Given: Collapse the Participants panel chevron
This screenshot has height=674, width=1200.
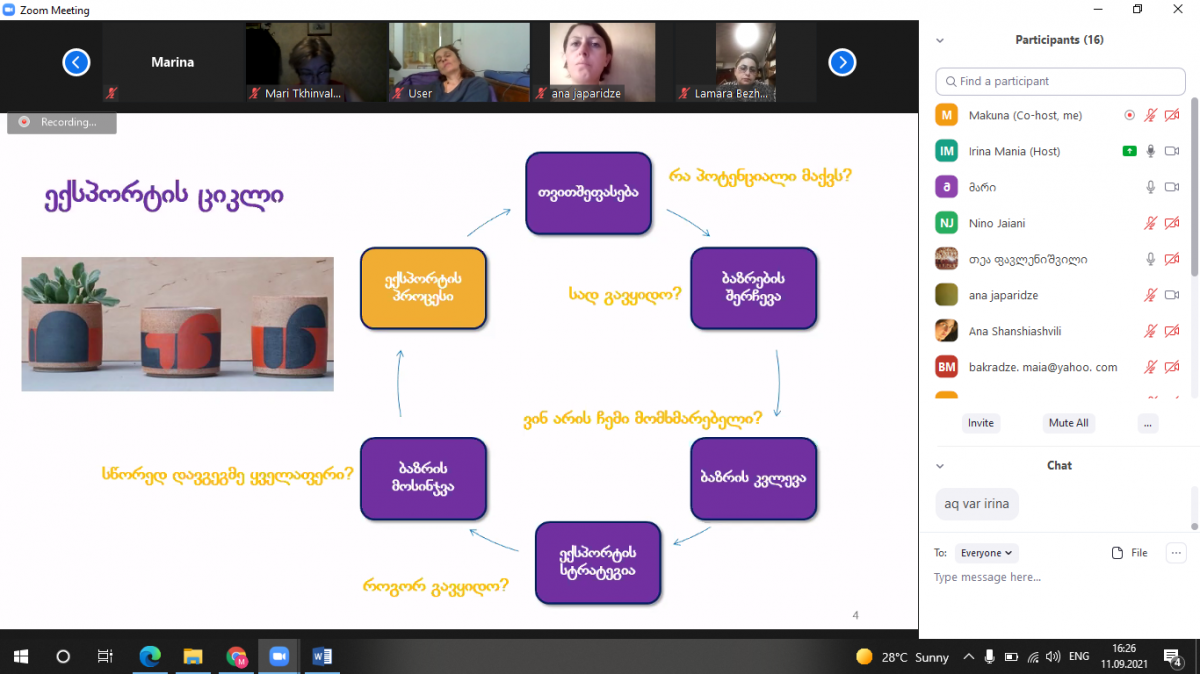Looking at the screenshot, I should (939, 41).
